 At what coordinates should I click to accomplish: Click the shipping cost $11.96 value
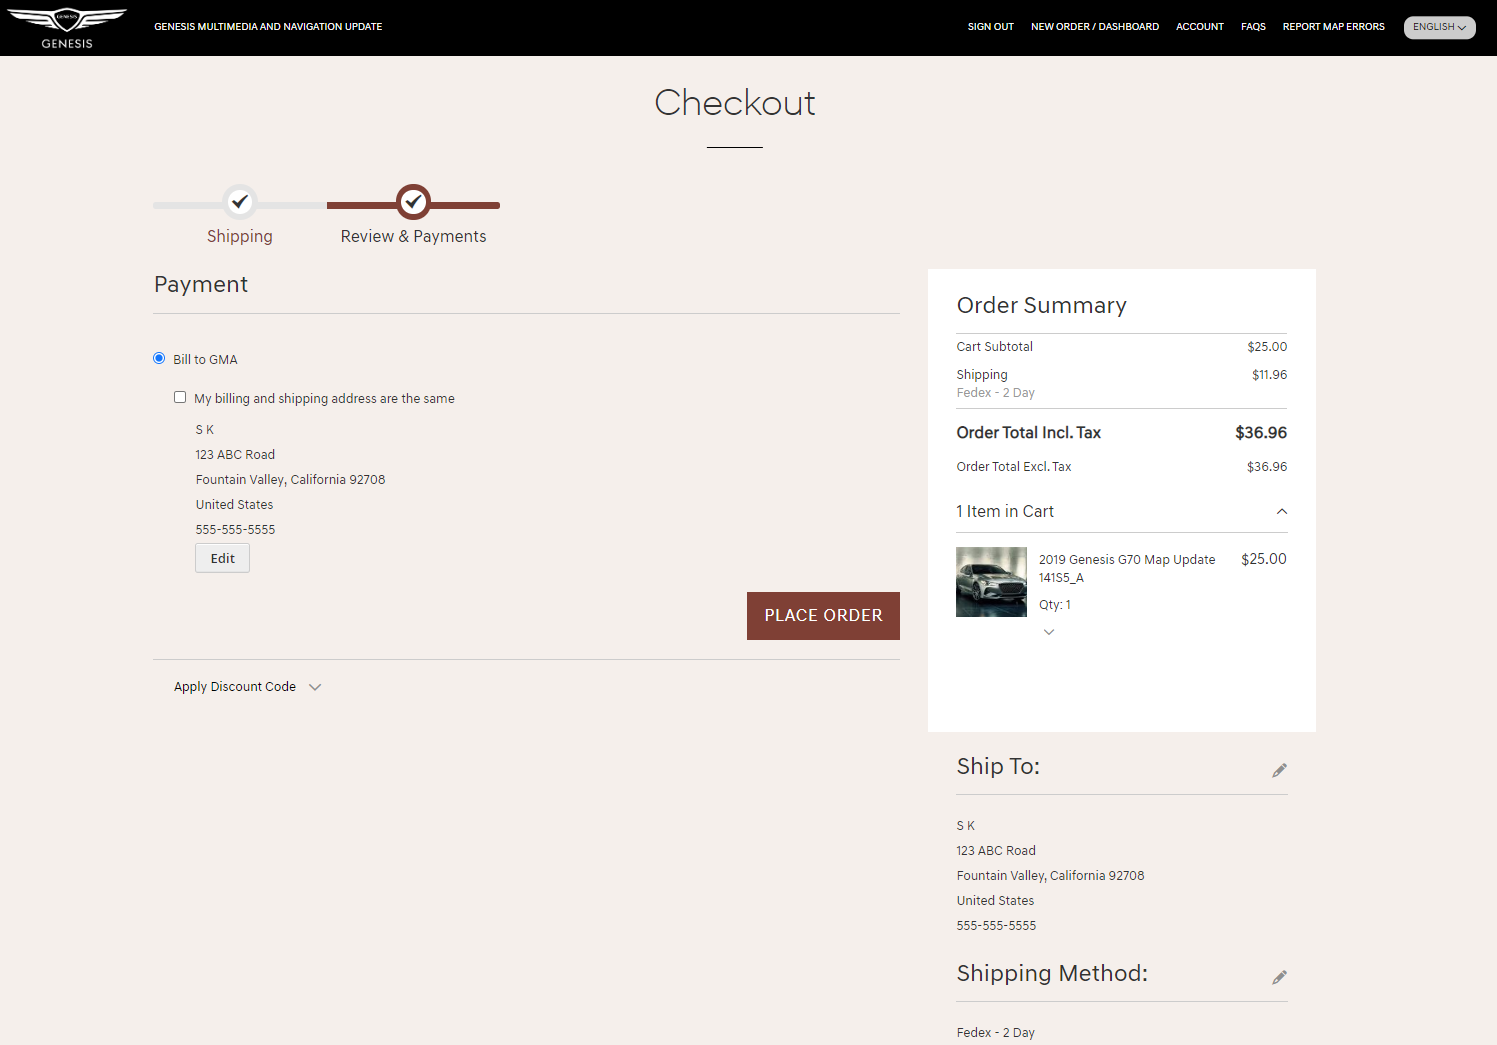point(1269,375)
